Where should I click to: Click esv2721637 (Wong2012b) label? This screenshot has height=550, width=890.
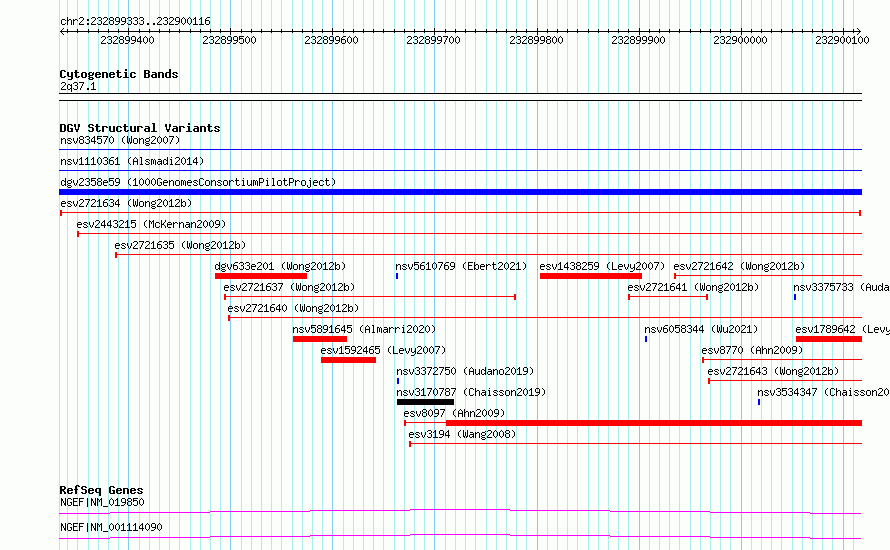click(289, 287)
